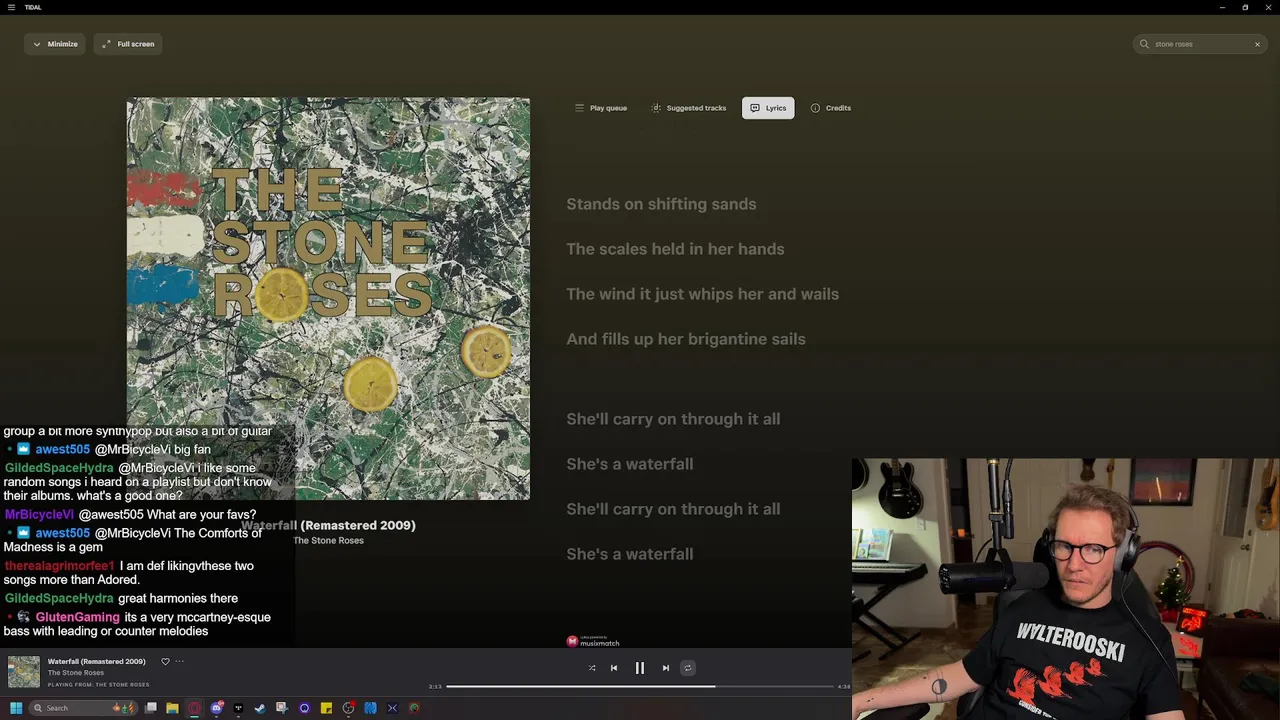This screenshot has height=720, width=1280.
Task: Open The Stone Roses artist link in player bar
Action: [76, 673]
